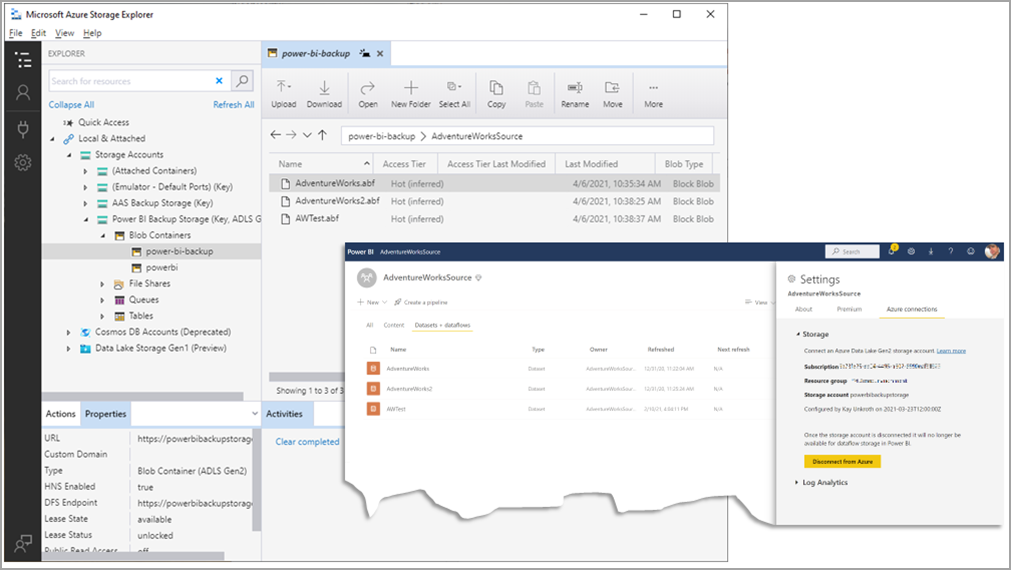Viewport: 1011px width, 570px height.
Task: Click the Copy toolbar icon
Action: (x=496, y=88)
